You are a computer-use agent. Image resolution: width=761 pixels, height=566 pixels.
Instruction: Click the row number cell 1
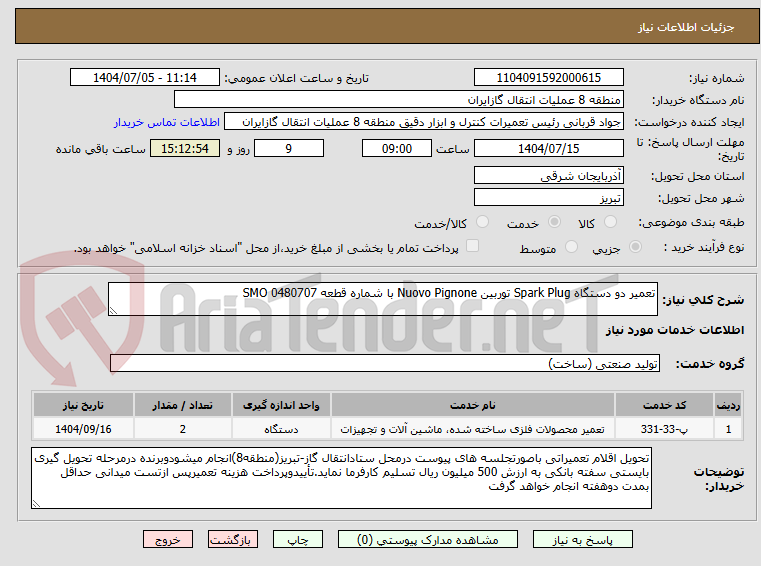click(728, 429)
